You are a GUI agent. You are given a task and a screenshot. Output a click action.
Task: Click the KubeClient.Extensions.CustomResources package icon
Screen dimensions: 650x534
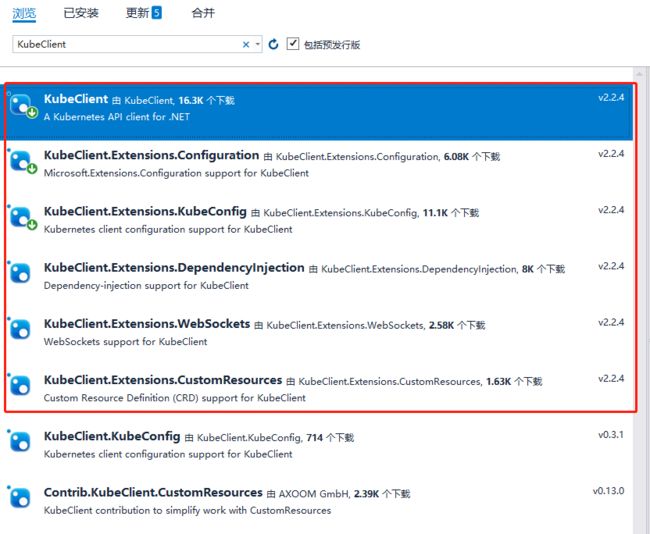(x=20, y=386)
